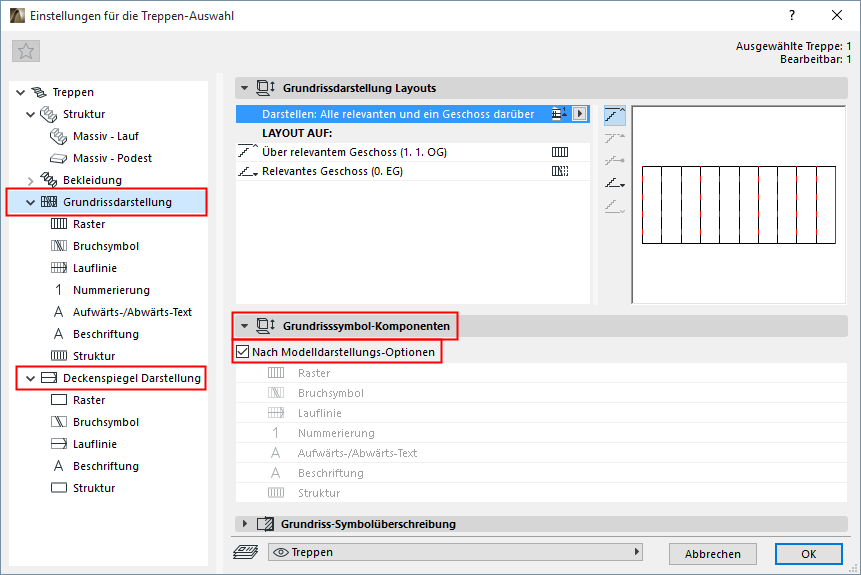This screenshot has width=861, height=575.
Task: Select Massiv - Podest in the tree
Action: (112, 158)
